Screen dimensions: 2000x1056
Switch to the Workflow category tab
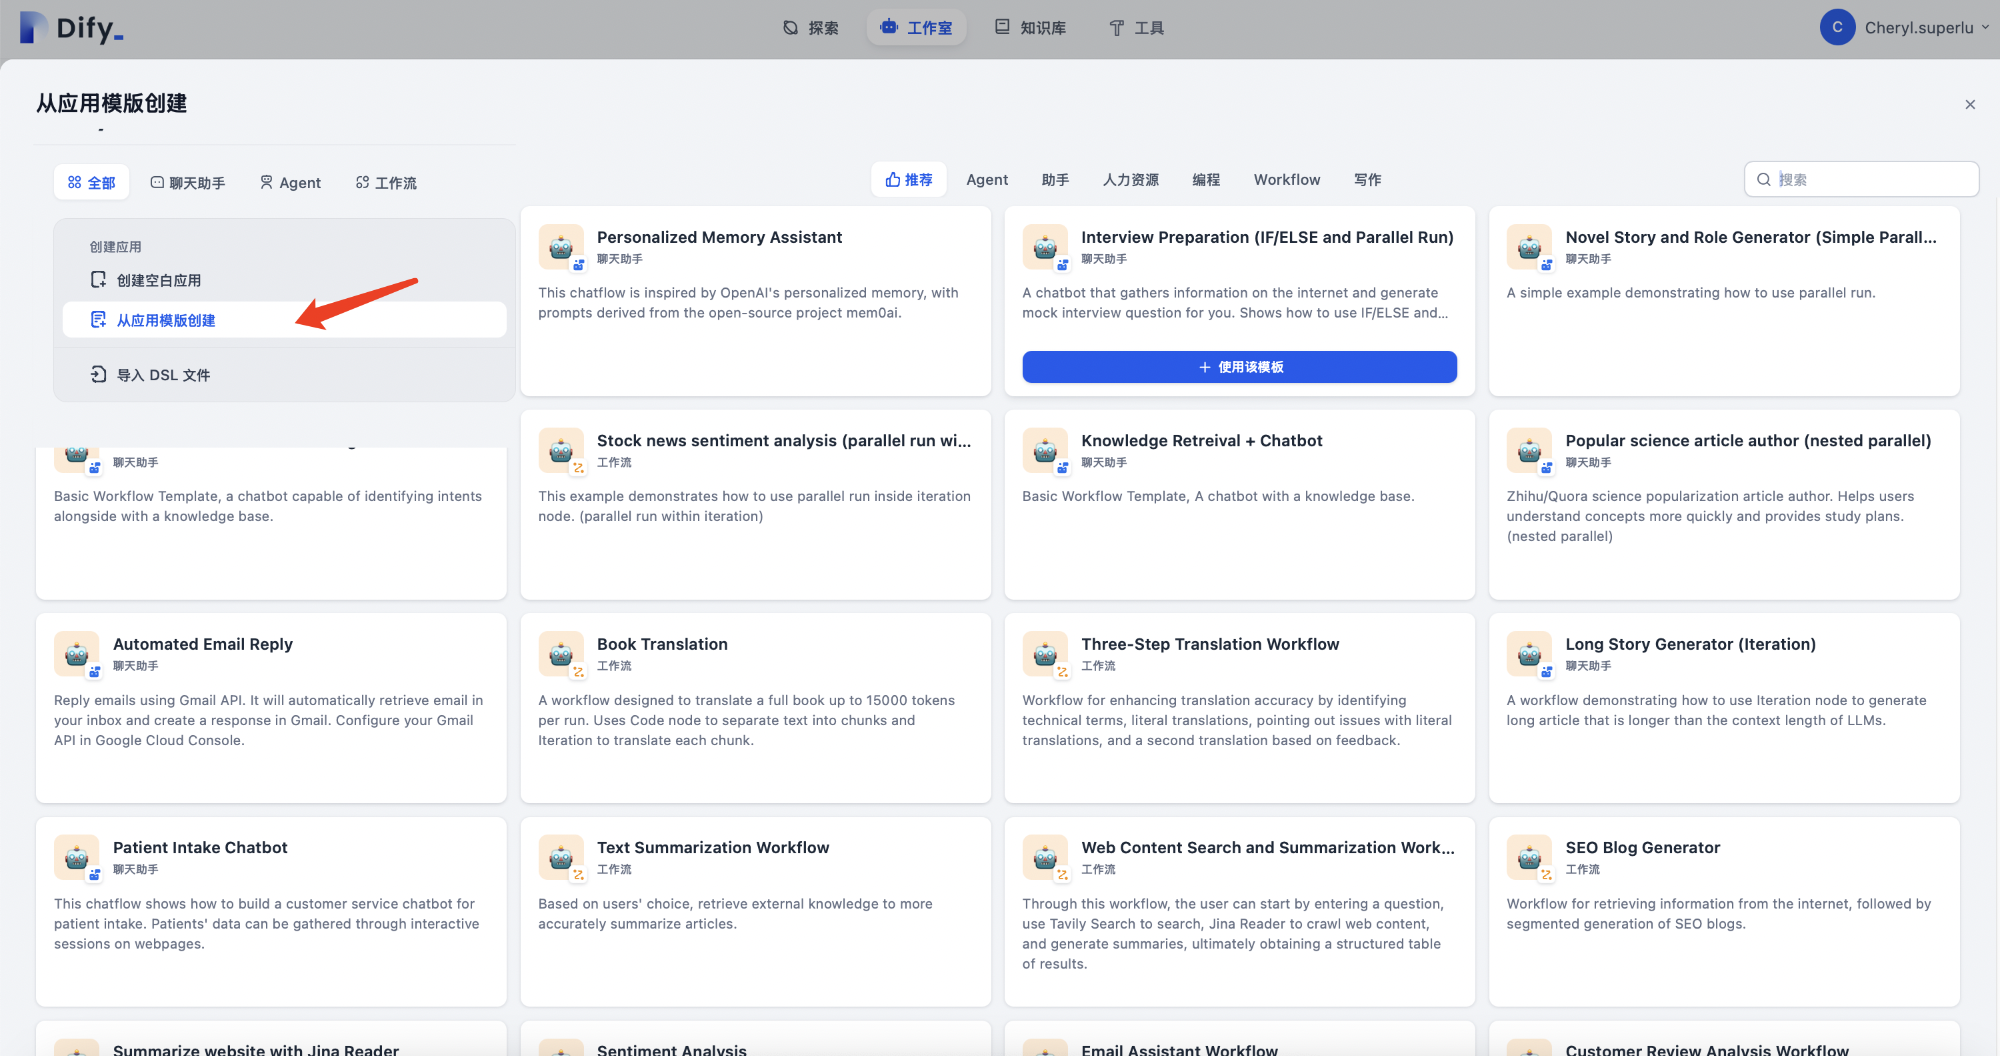coord(1286,179)
